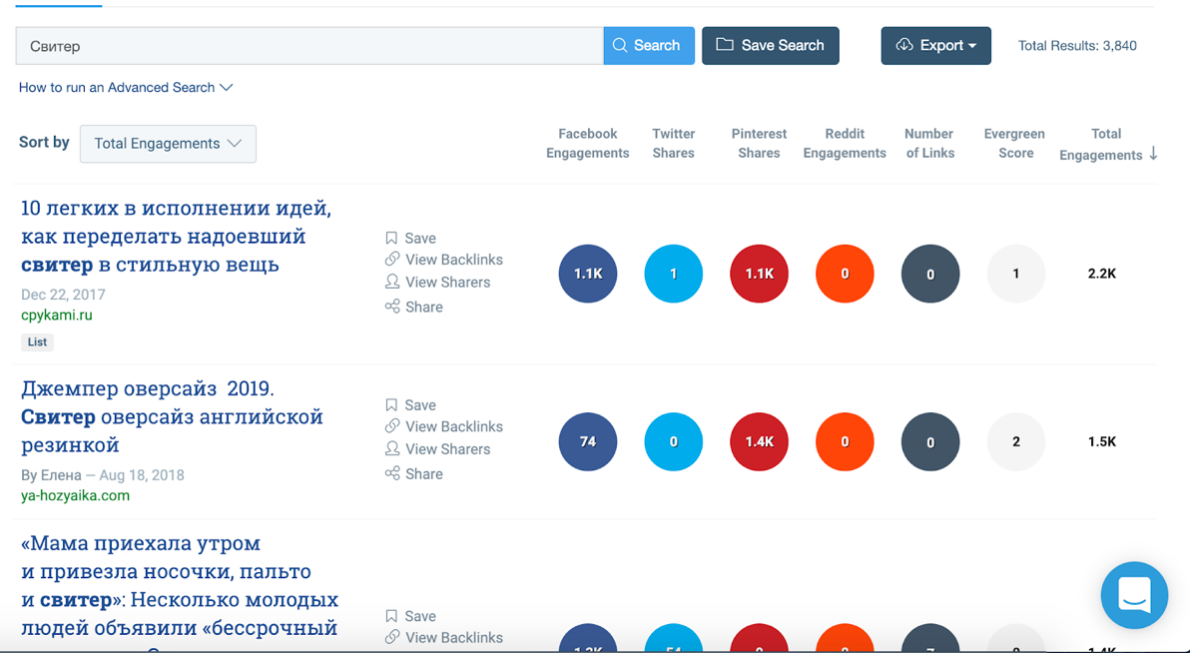Click the Facebook Engagements column header
1195x655 pixels.
[587, 144]
